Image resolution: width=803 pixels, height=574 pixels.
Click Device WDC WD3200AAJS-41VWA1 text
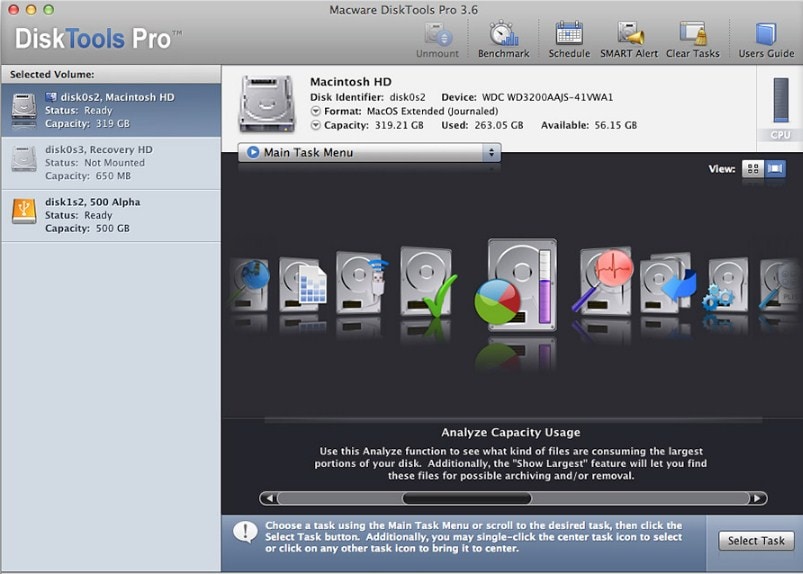pyautogui.click(x=527, y=97)
